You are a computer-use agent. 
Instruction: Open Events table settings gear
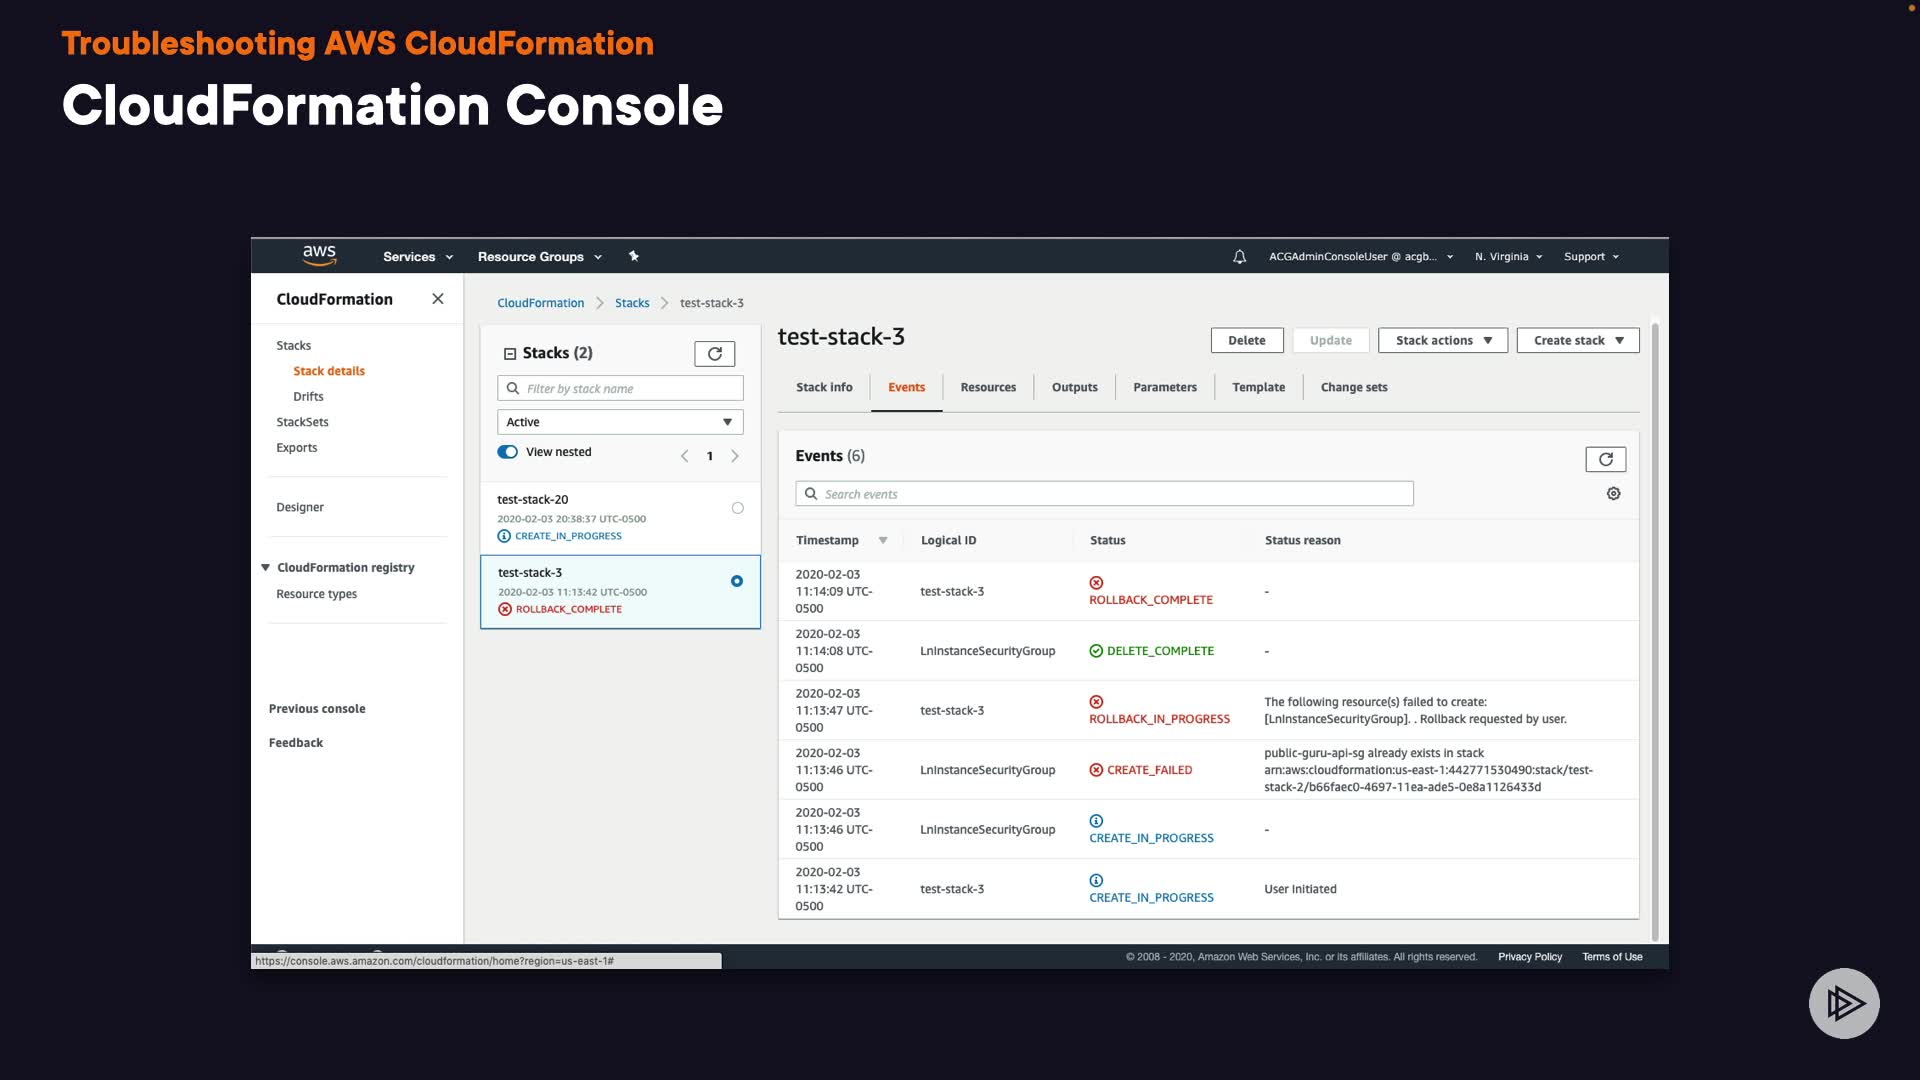pyautogui.click(x=1613, y=494)
